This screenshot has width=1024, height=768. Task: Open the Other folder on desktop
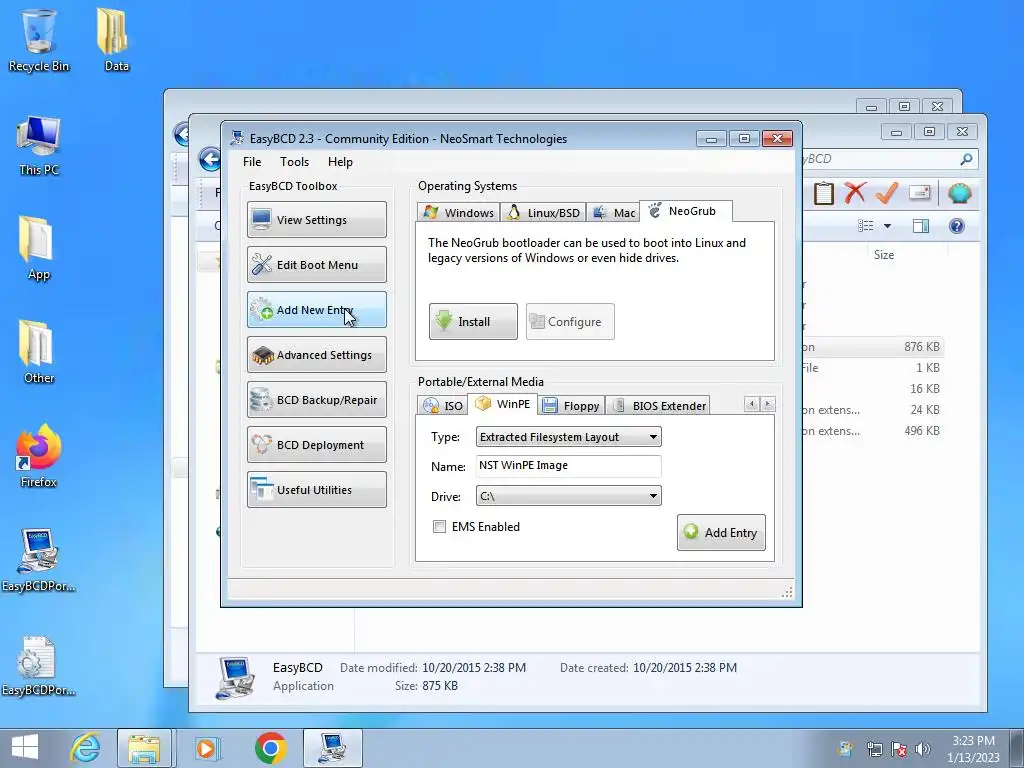tap(38, 352)
